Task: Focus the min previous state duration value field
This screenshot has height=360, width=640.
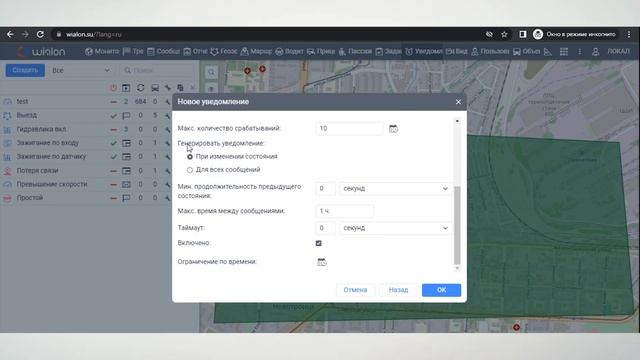Action: click(325, 189)
